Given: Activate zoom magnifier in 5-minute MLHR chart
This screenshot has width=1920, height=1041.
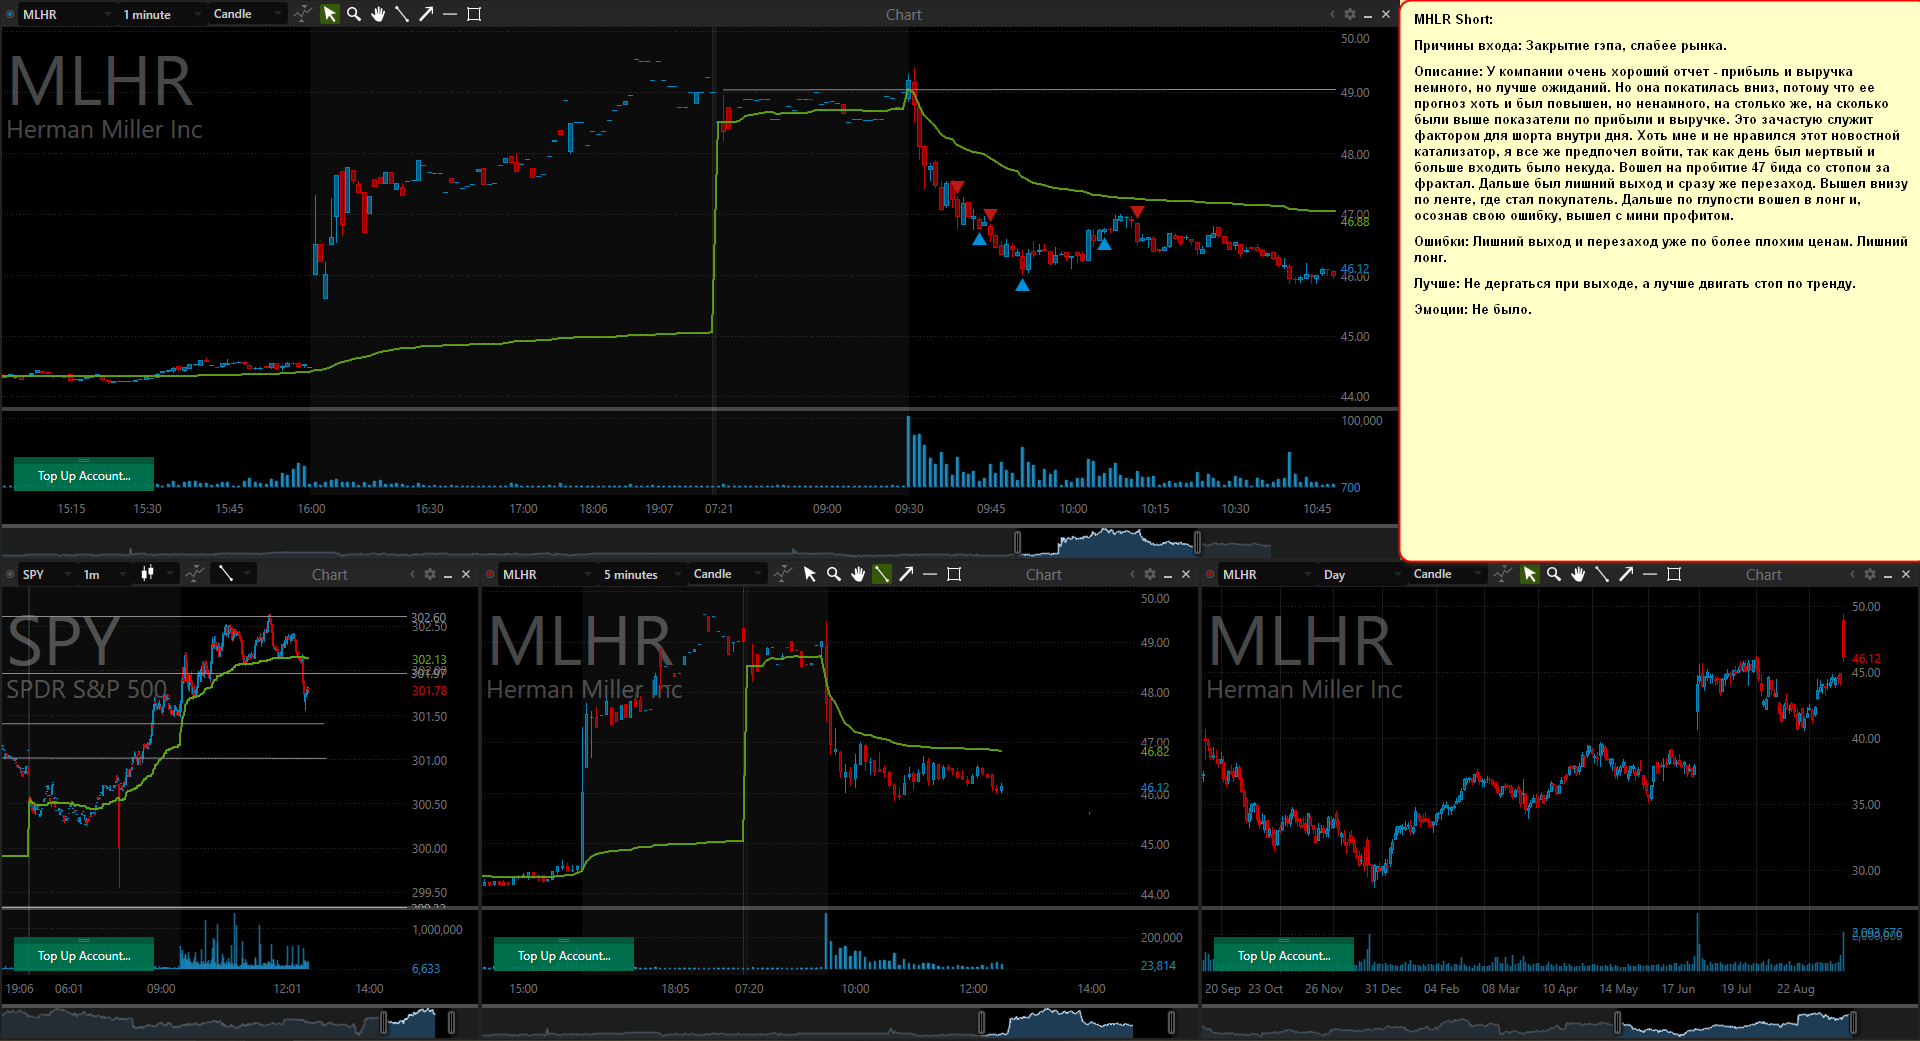Looking at the screenshot, I should (833, 574).
